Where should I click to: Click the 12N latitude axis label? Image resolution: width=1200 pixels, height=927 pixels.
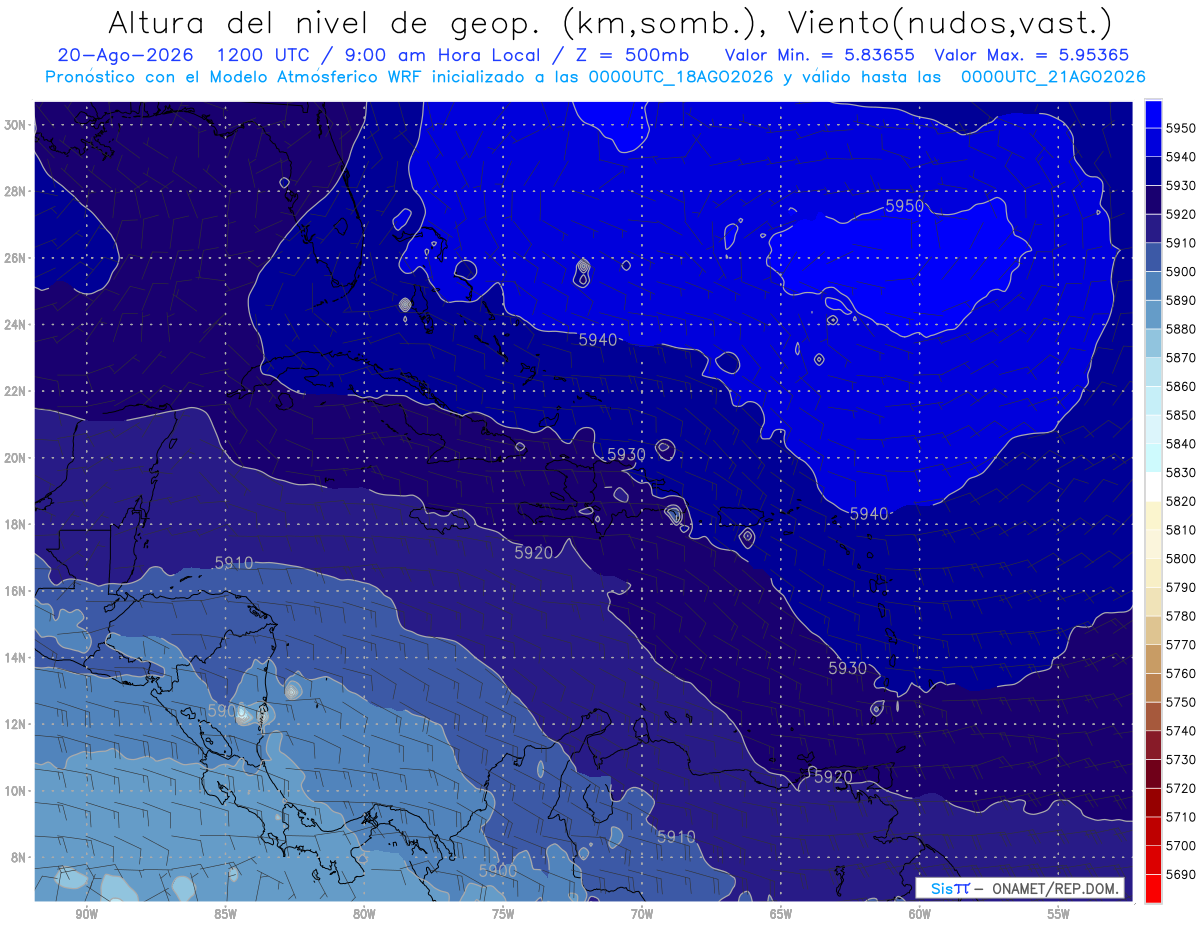click(x=15, y=724)
